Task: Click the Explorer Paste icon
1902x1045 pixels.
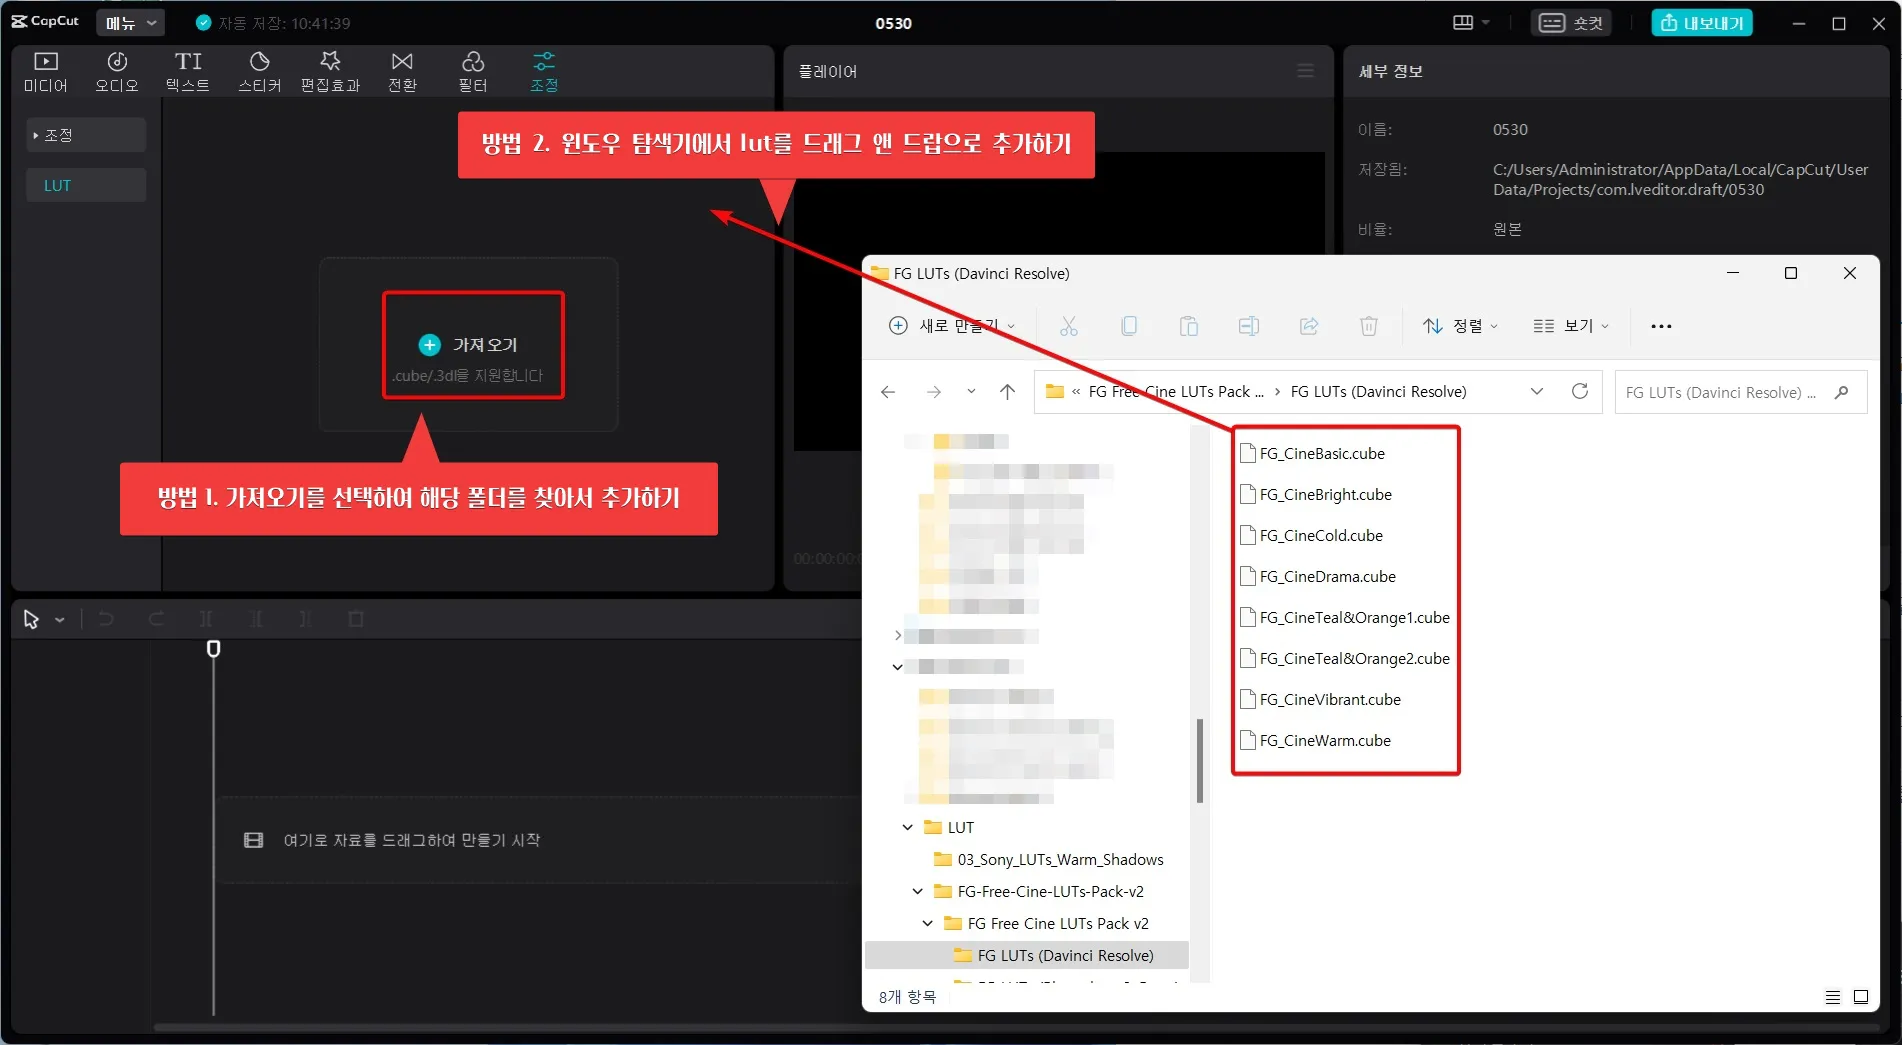Action: coord(1189,326)
